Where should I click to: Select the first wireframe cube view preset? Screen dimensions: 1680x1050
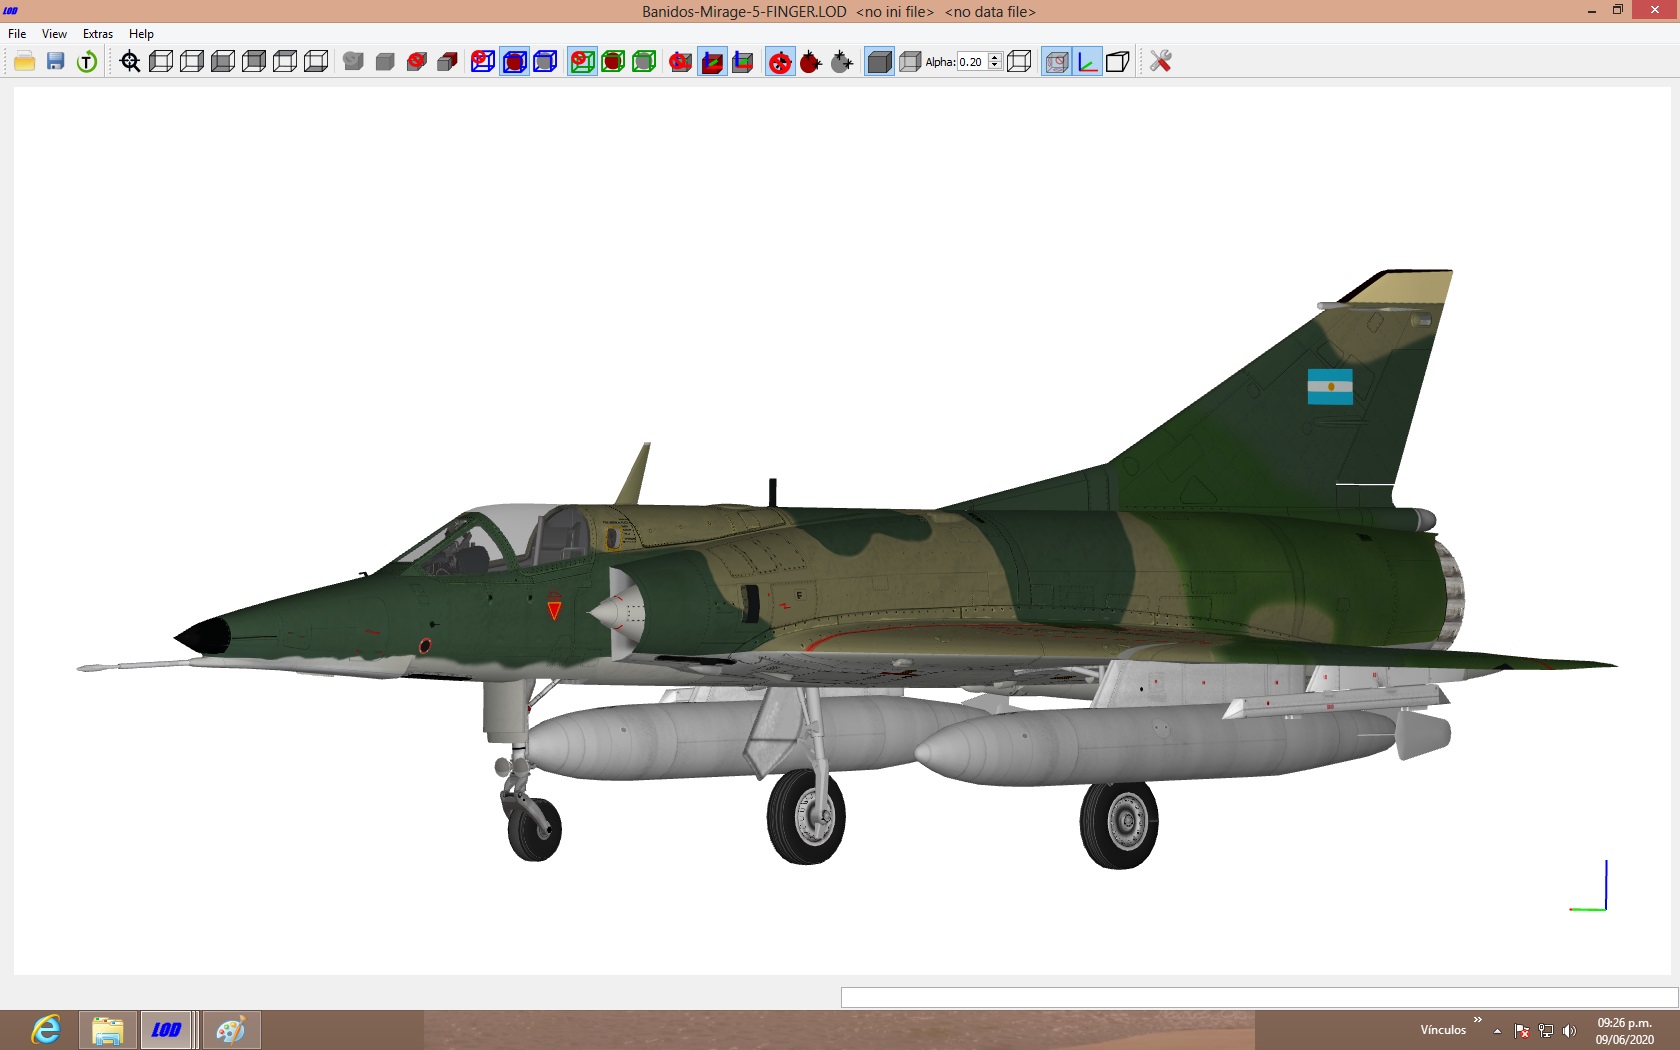[x=161, y=61]
